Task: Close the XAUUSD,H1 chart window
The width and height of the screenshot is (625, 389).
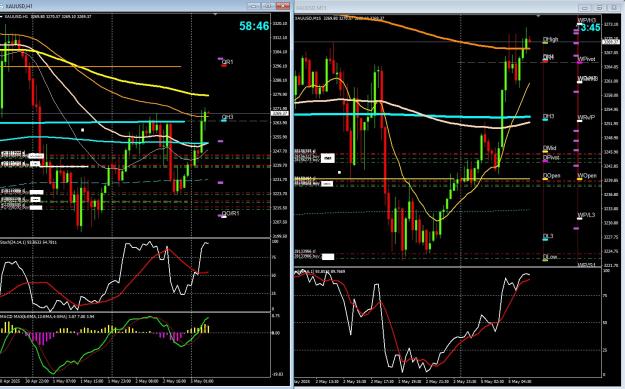Action: click(283, 6)
